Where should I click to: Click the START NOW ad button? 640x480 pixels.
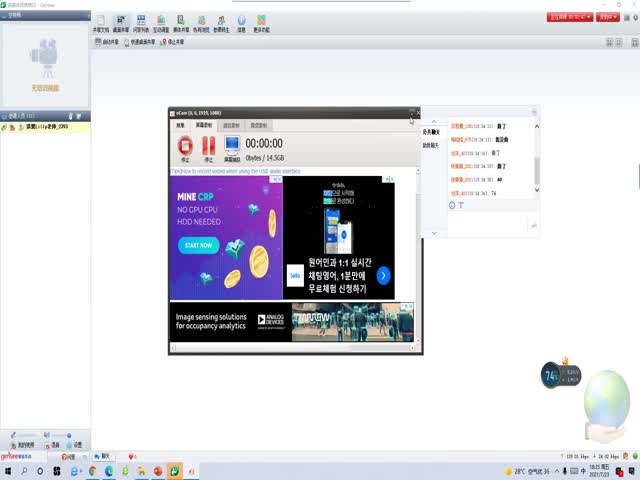click(x=198, y=245)
